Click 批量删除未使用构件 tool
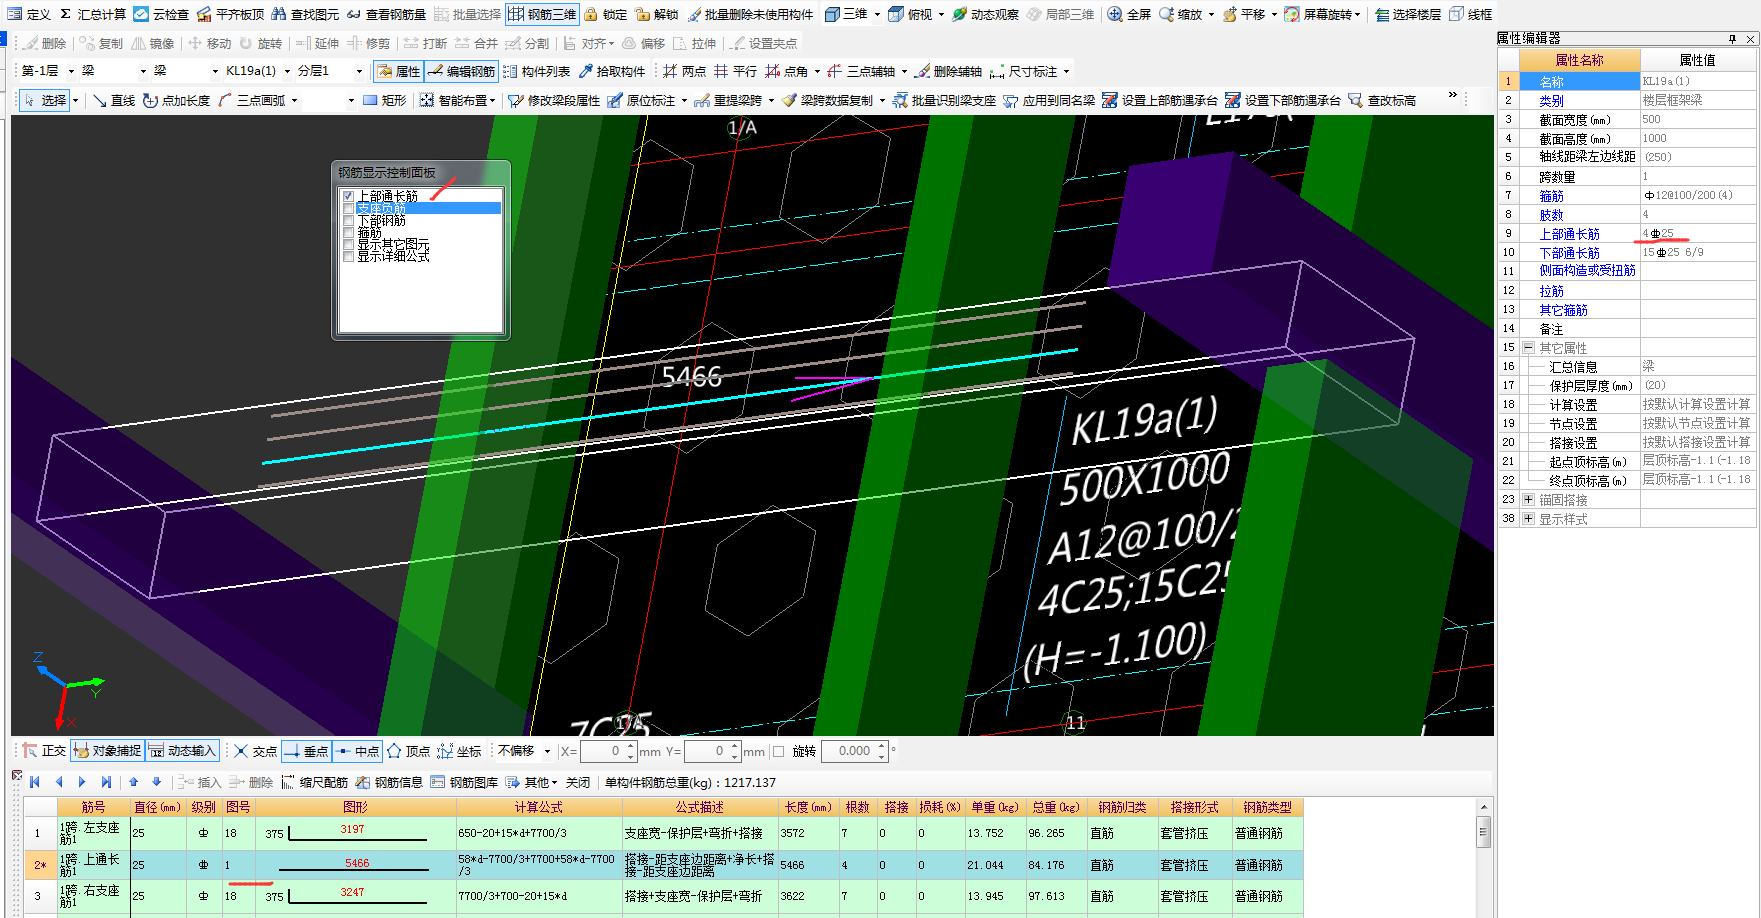Viewport: 1761px width, 918px height. click(750, 14)
